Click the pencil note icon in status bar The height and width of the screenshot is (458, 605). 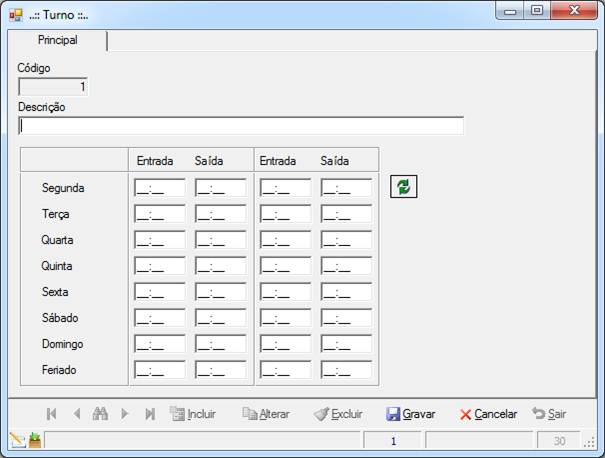click(17, 440)
